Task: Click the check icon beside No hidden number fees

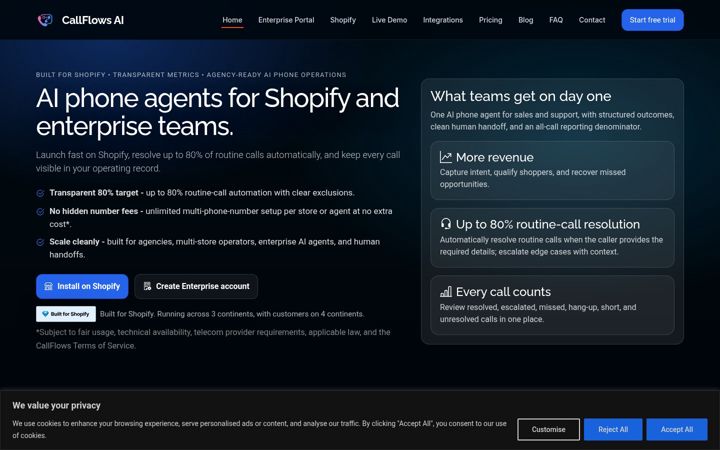Action: [x=40, y=212]
